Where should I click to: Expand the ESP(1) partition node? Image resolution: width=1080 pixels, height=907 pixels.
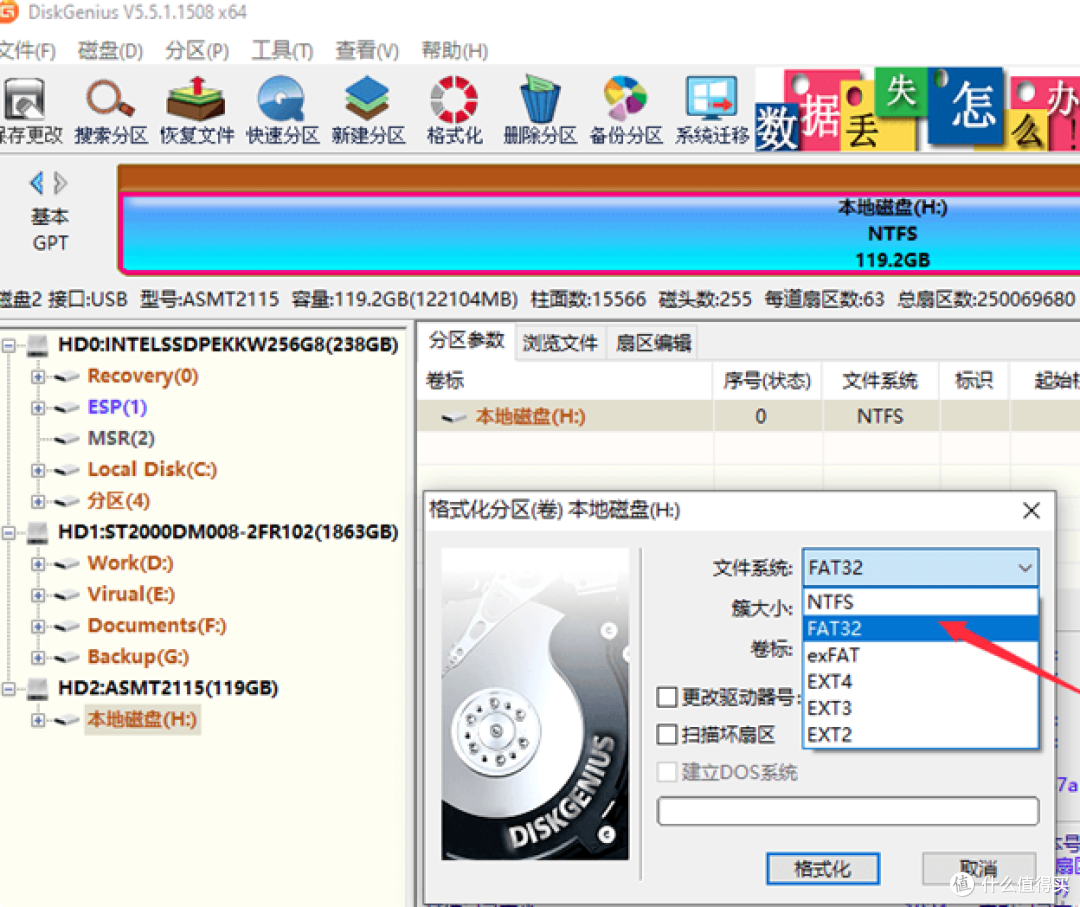pyautogui.click(x=38, y=408)
